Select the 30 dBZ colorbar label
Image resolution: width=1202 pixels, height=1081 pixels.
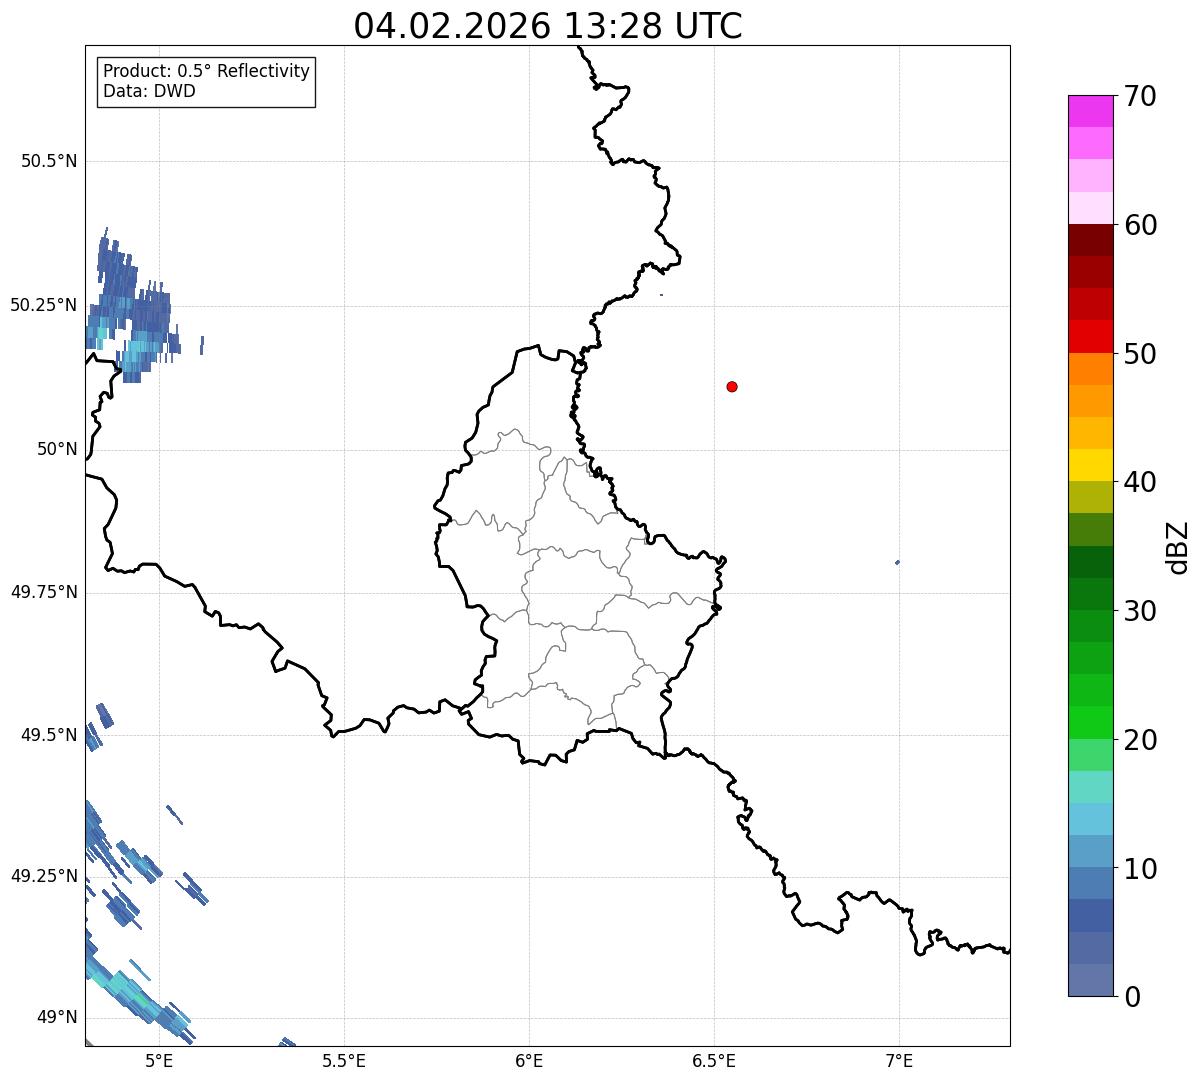(1140, 611)
